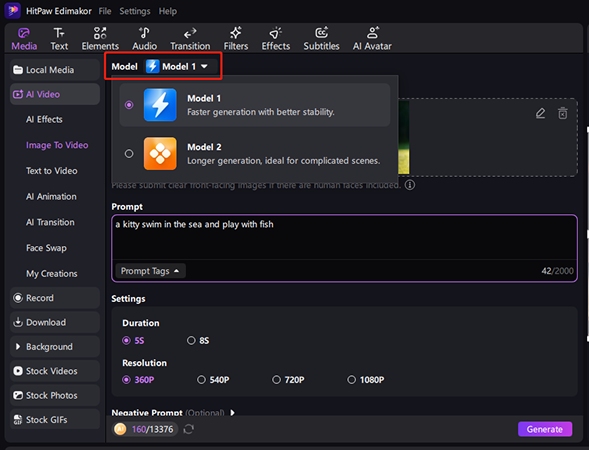This screenshot has width=589, height=450.
Task: Click inside the Prompt text box
Action: click(344, 237)
